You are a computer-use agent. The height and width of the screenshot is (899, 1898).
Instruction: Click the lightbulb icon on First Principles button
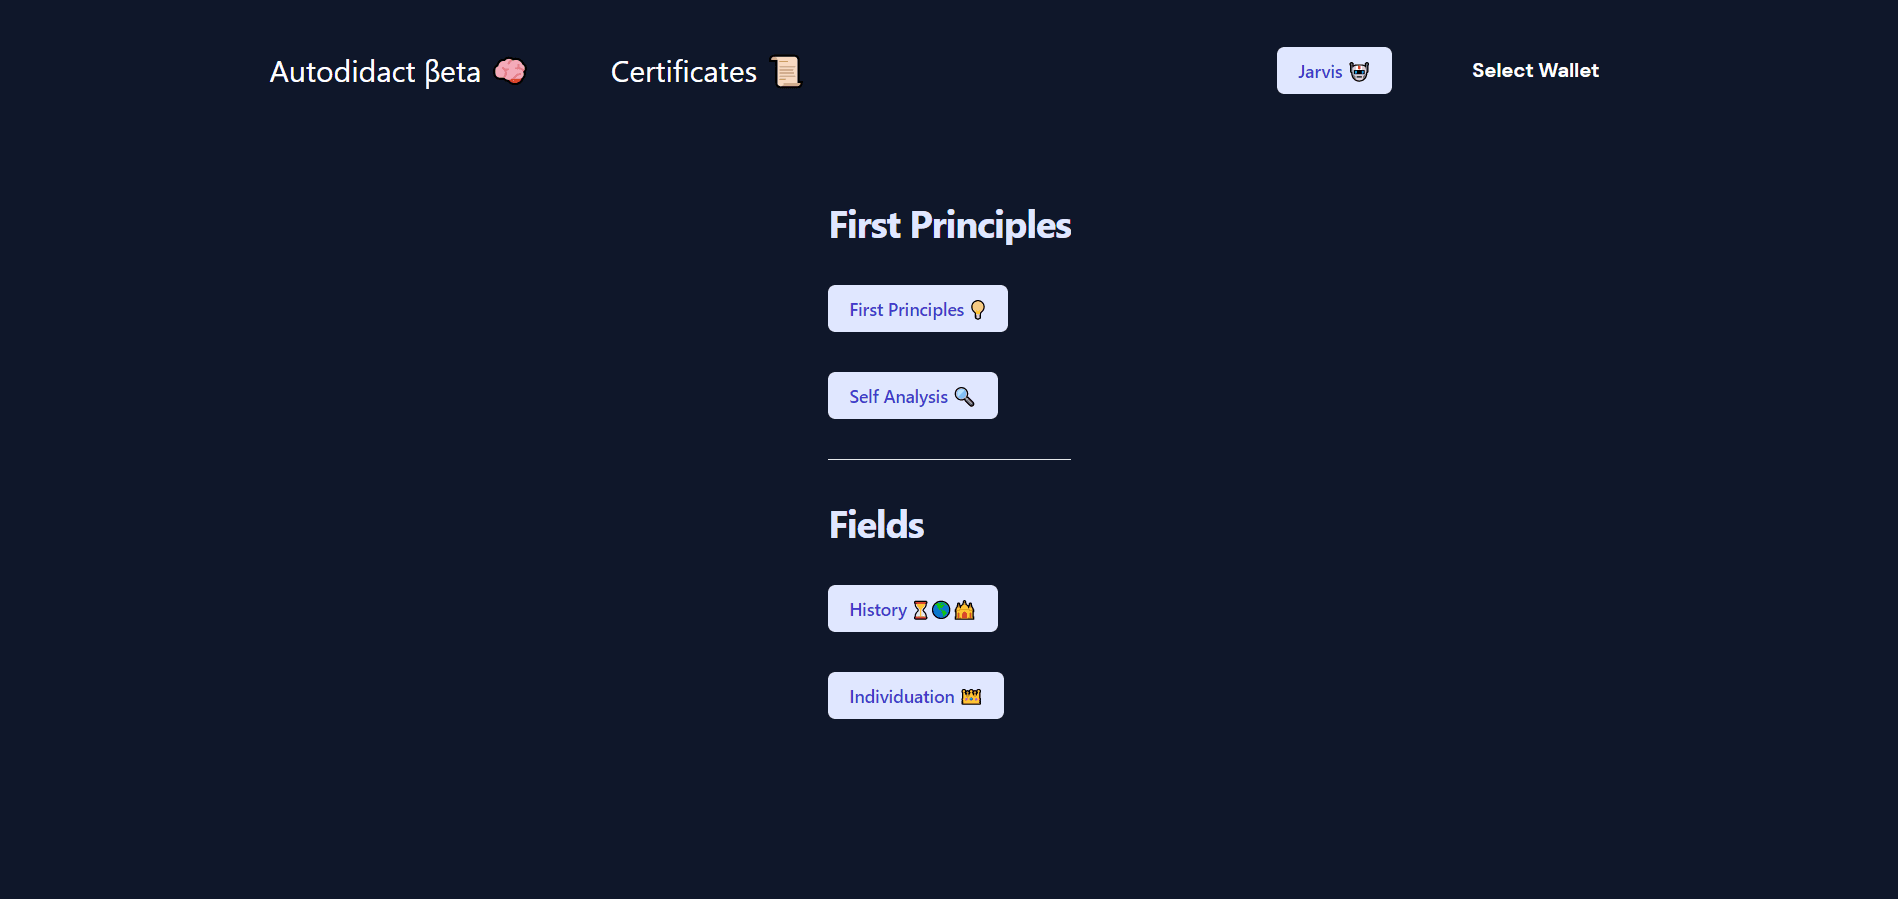pyautogui.click(x=978, y=310)
